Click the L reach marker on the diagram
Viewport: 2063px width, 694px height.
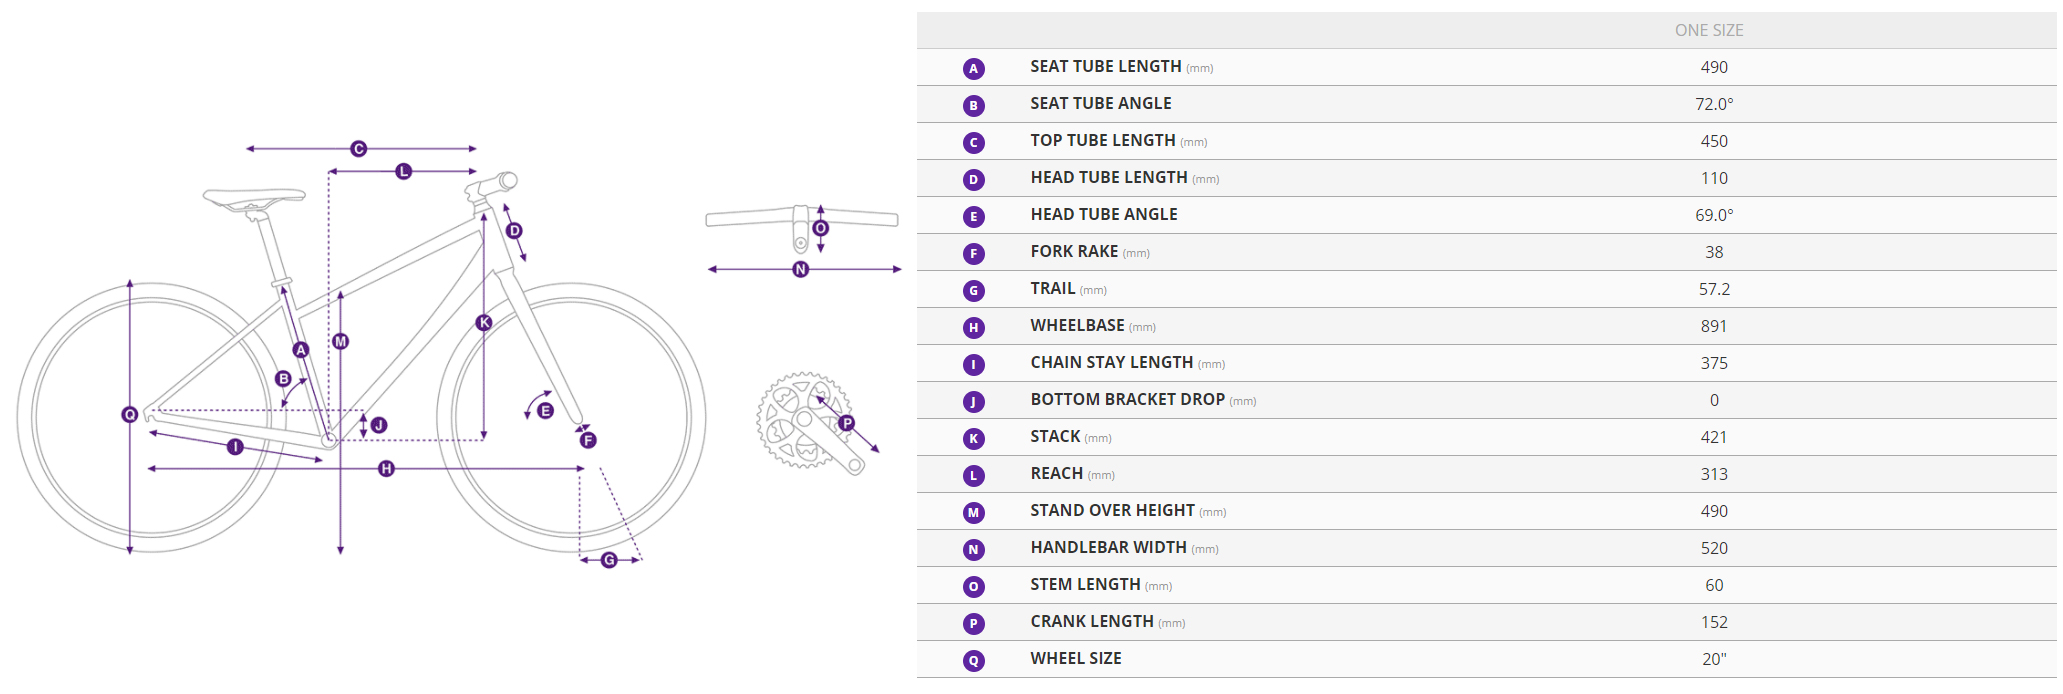tap(403, 172)
